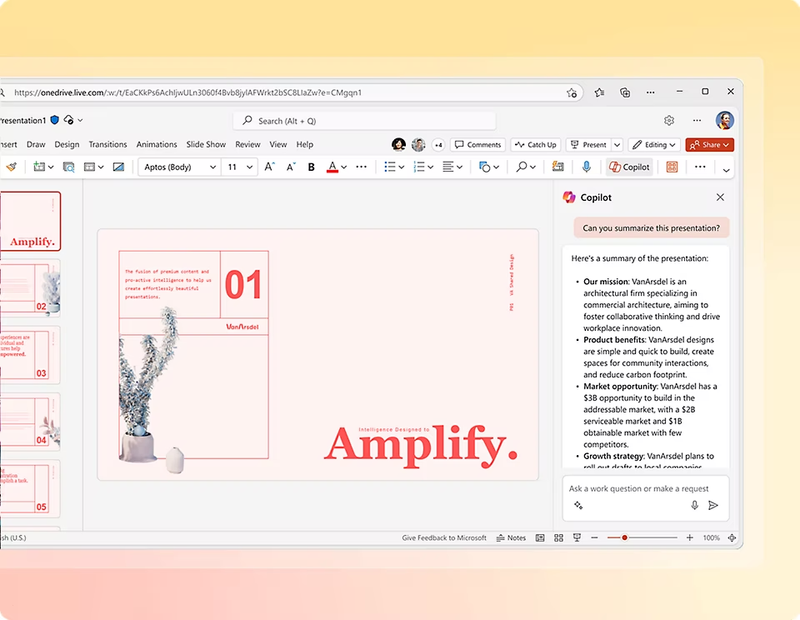Open the file name dropdown chevron
The width and height of the screenshot is (800, 620).
pyautogui.click(x=80, y=120)
